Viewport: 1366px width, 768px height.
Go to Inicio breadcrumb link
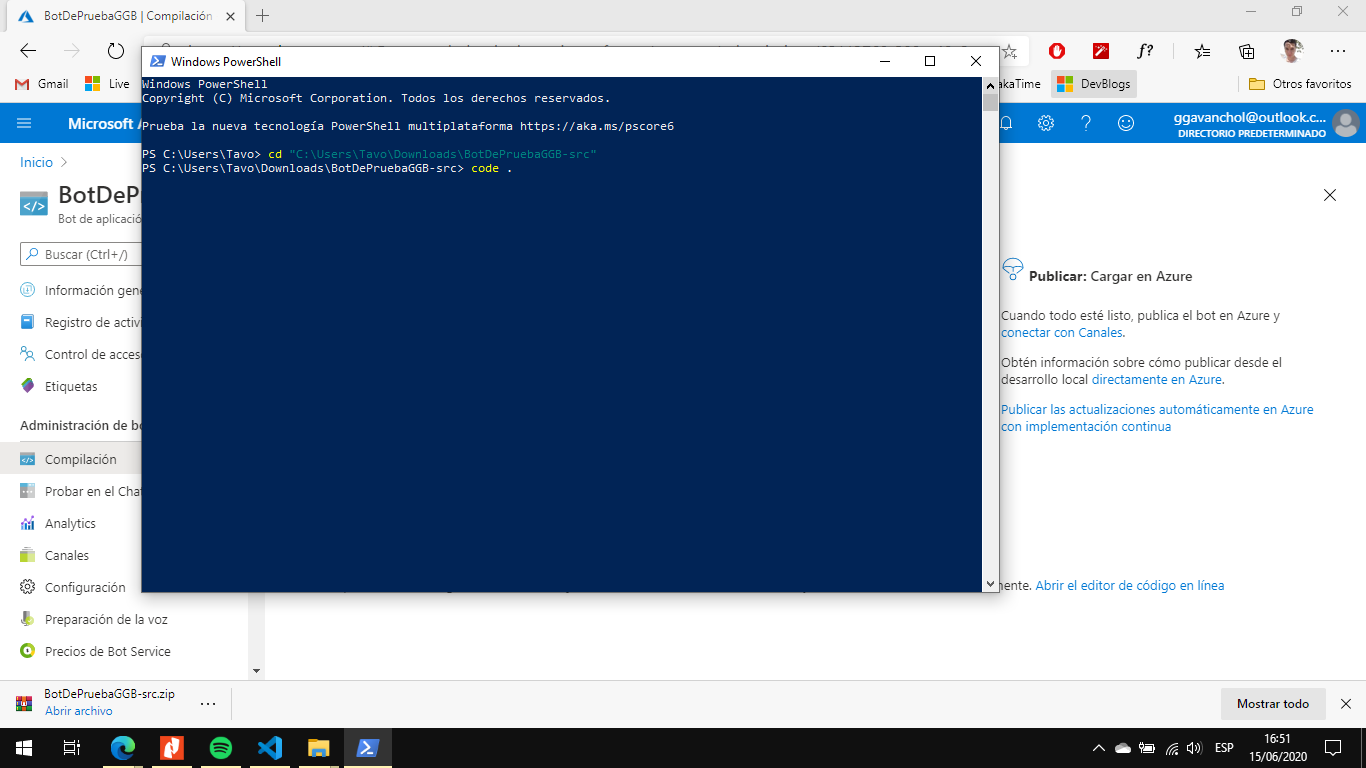tap(36, 162)
